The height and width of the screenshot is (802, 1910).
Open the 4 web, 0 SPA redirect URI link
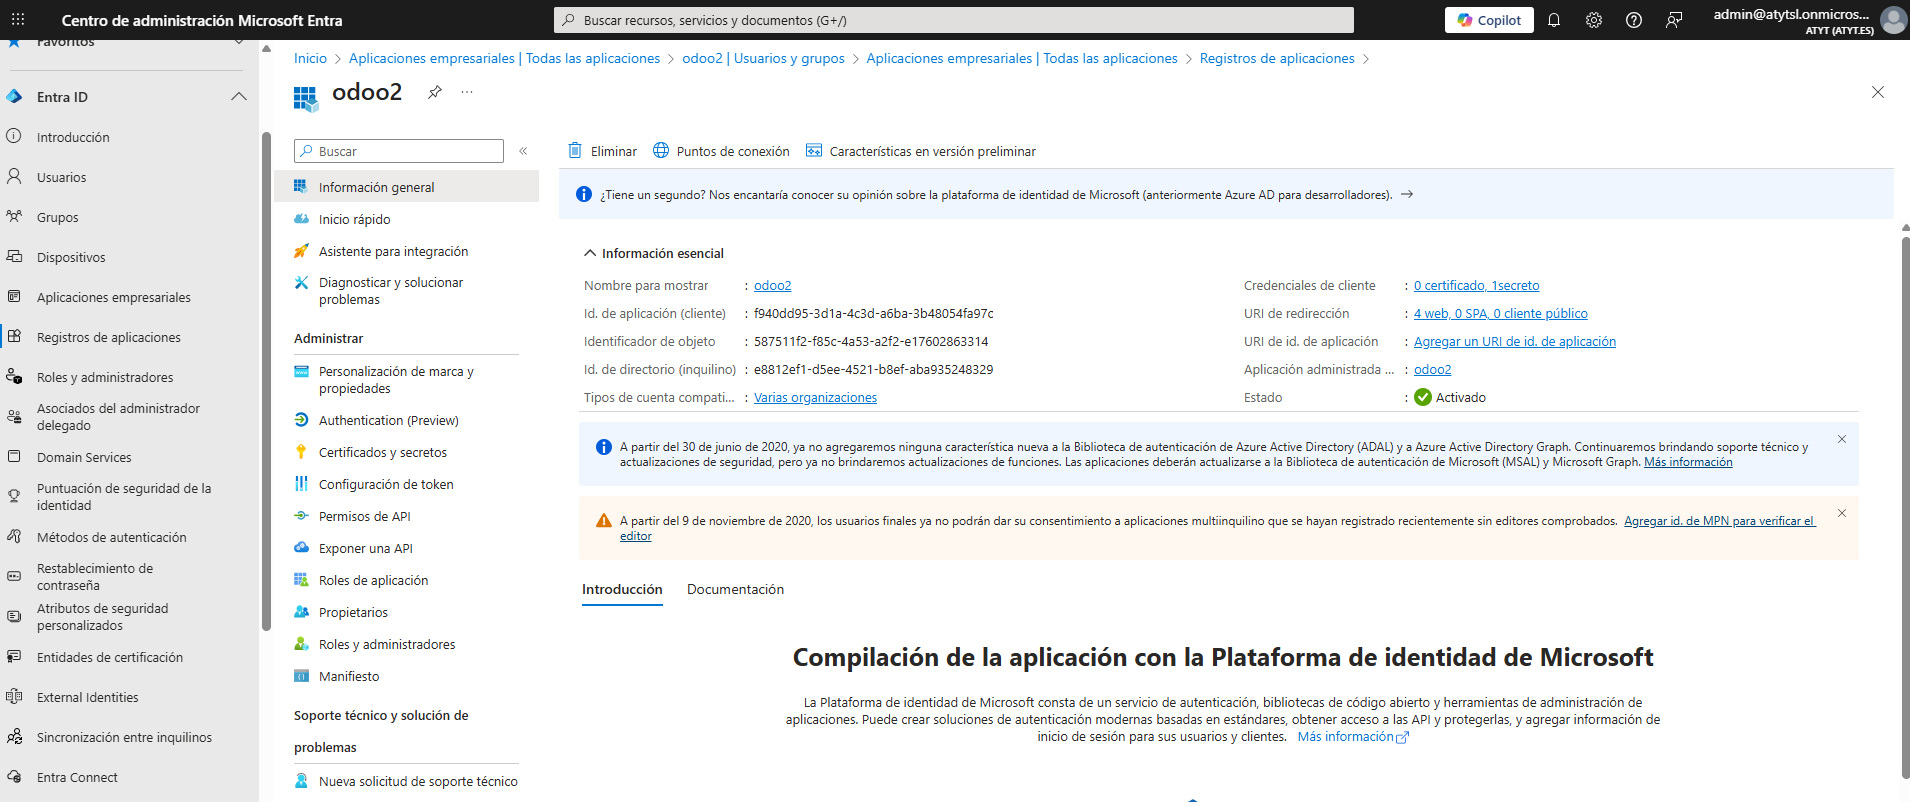pyautogui.click(x=1500, y=313)
